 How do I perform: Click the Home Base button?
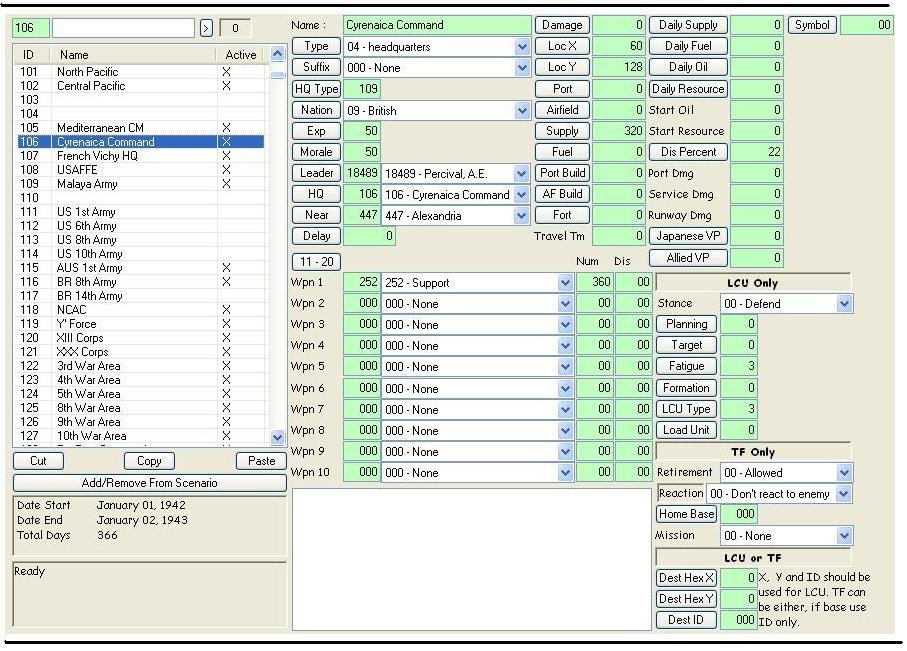point(687,514)
